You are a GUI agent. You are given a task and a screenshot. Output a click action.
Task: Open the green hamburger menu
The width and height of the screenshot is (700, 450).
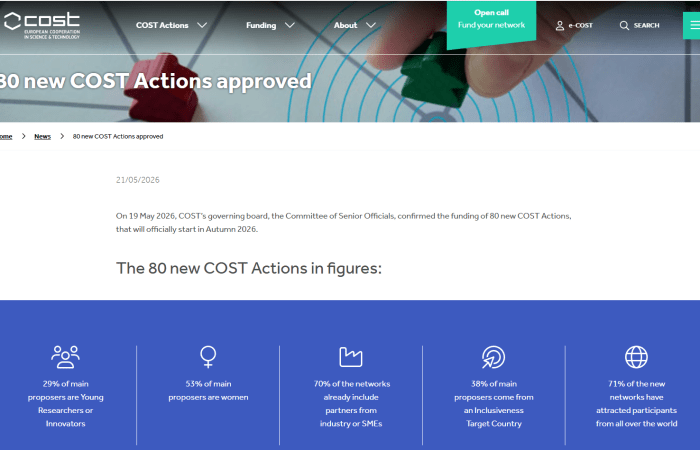click(x=692, y=25)
